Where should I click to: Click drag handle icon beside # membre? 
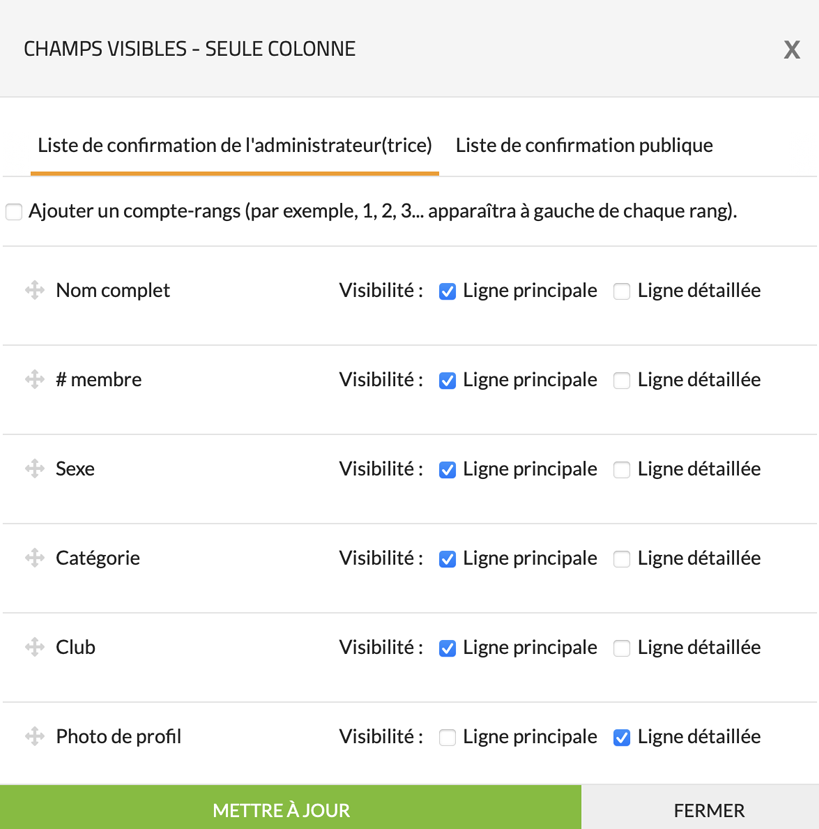35,380
